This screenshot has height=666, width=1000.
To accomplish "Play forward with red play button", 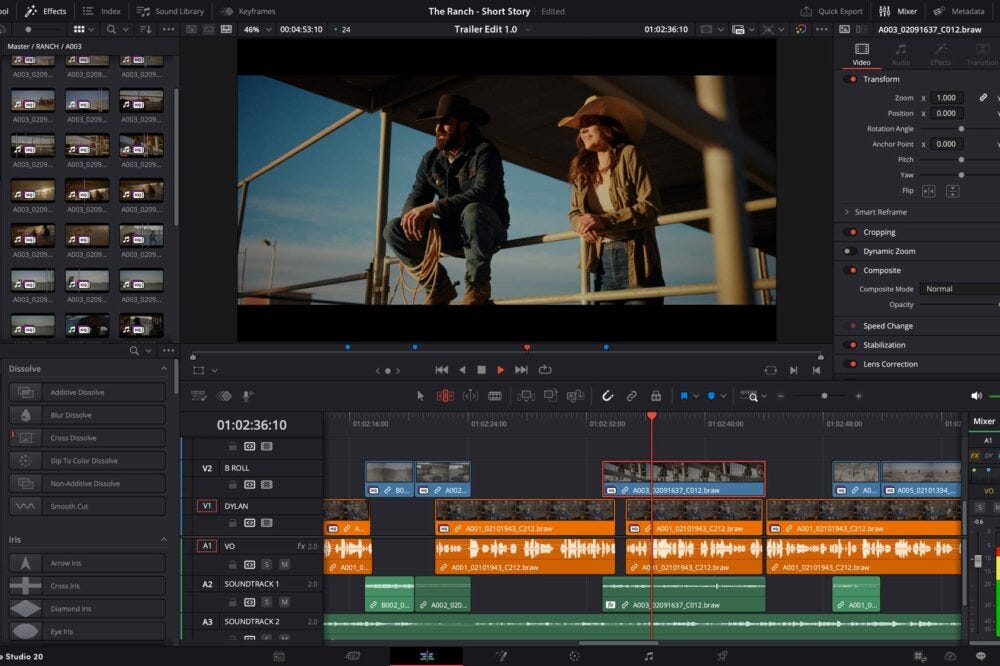I will pos(501,370).
